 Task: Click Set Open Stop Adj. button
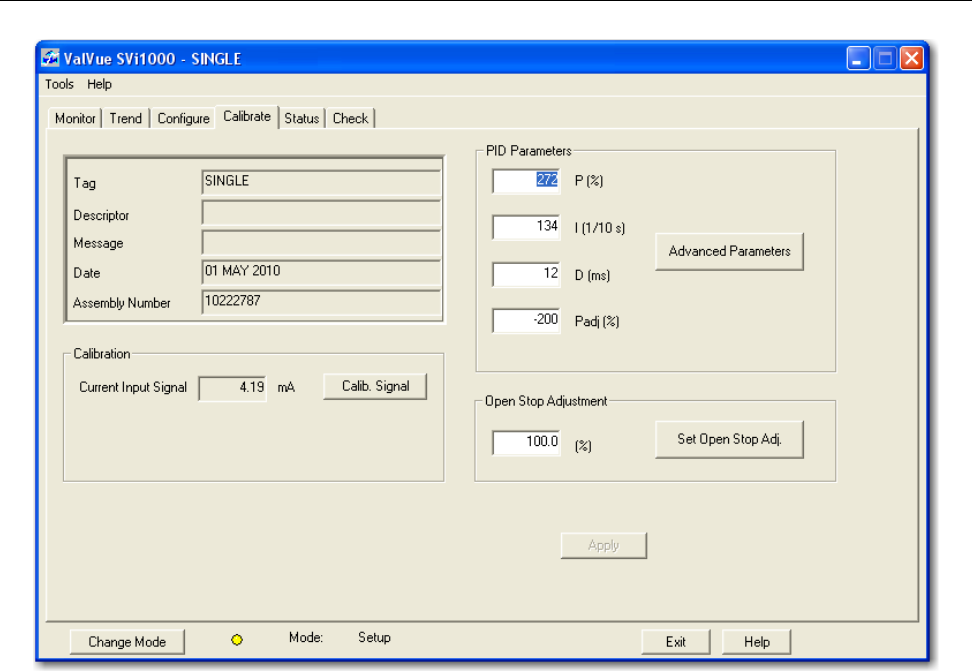click(x=730, y=440)
